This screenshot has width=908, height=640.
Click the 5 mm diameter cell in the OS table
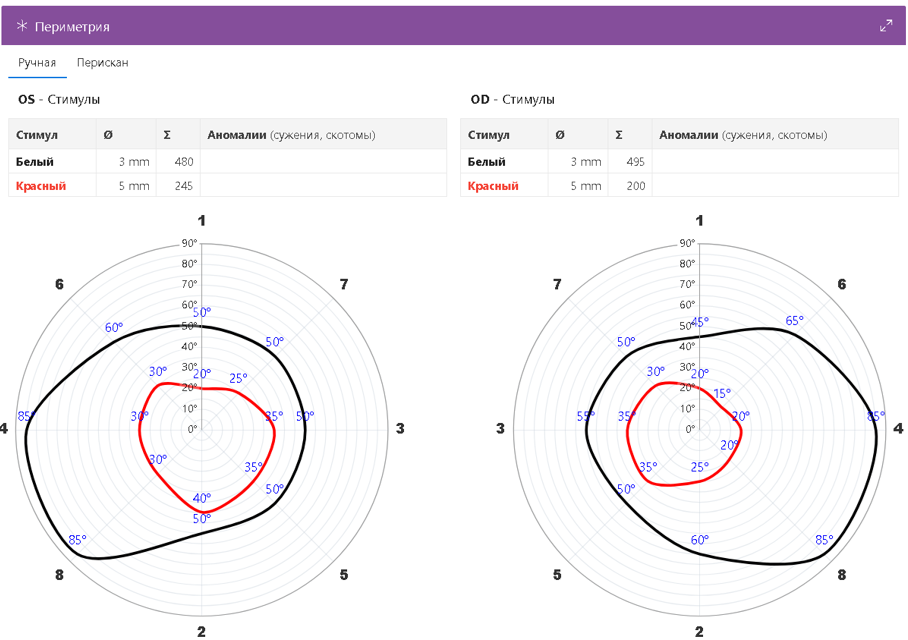(x=133, y=185)
